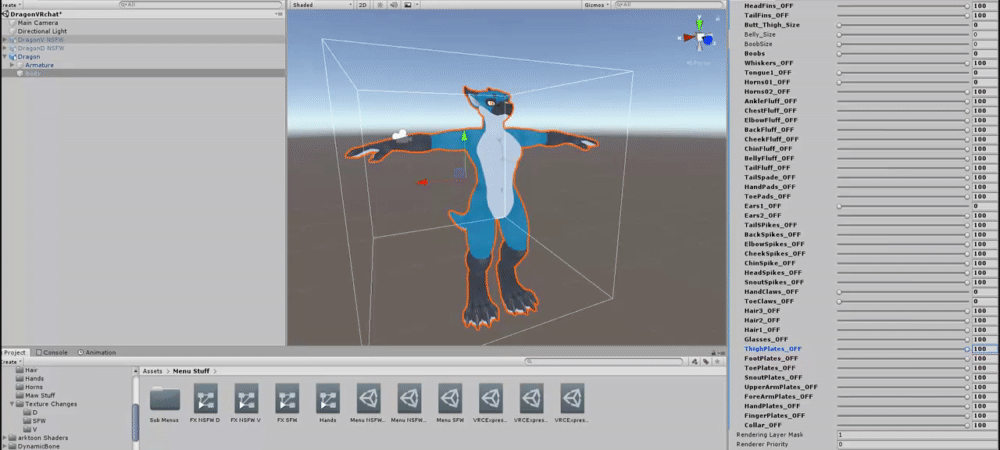
Task: Toggle the Project panel lock icon
Action: [713, 352]
